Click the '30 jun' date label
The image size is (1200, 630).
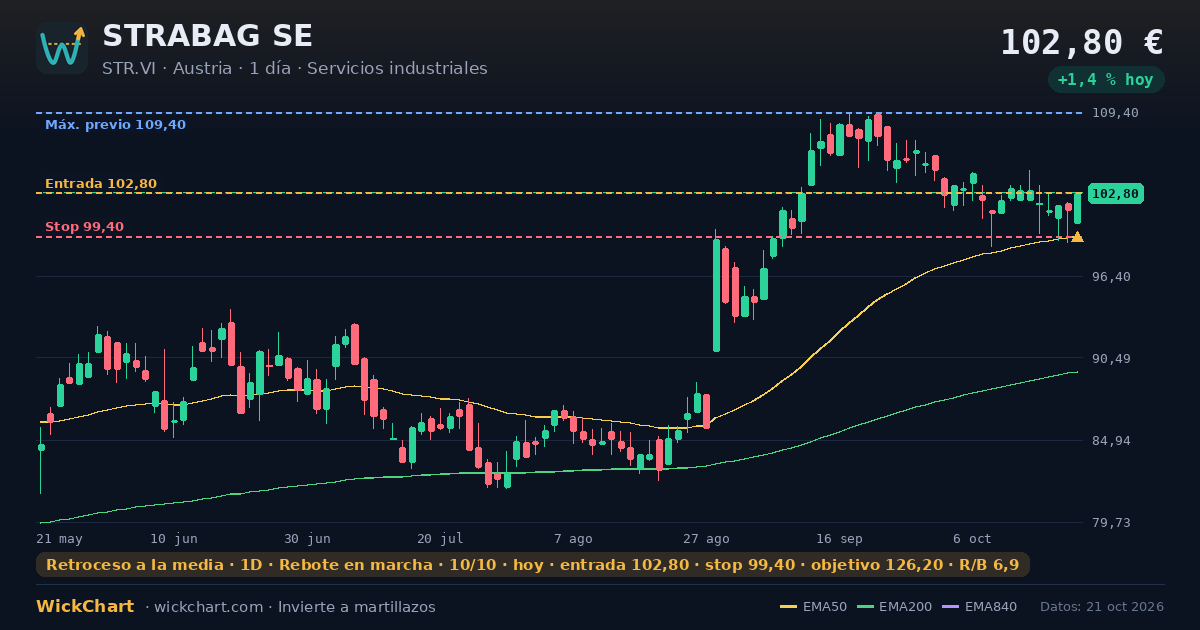[307, 539]
